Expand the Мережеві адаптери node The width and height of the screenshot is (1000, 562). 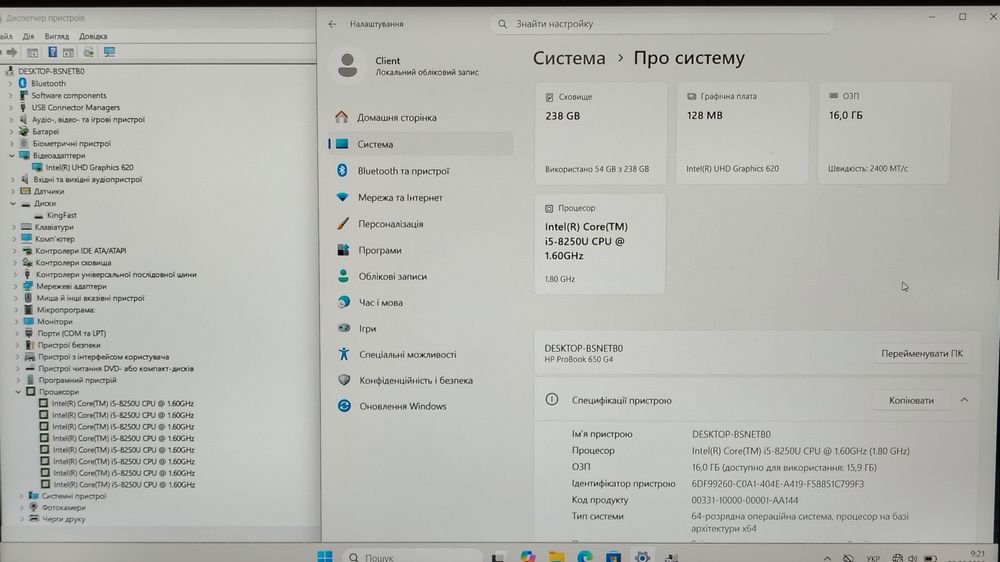point(16,286)
